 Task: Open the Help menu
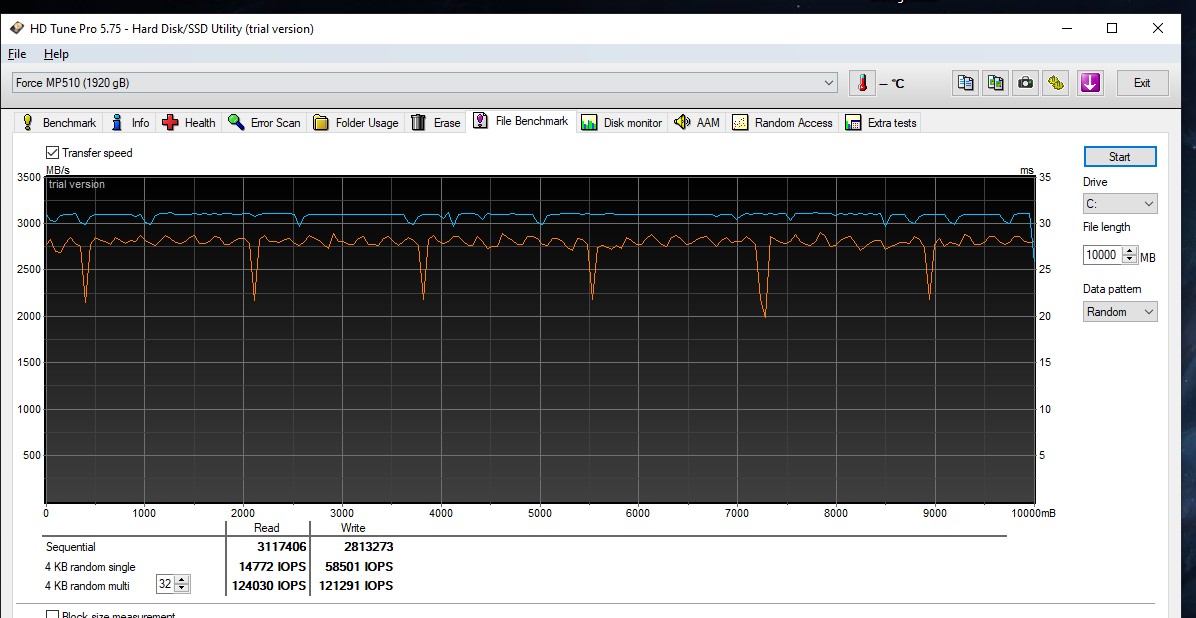click(56, 54)
